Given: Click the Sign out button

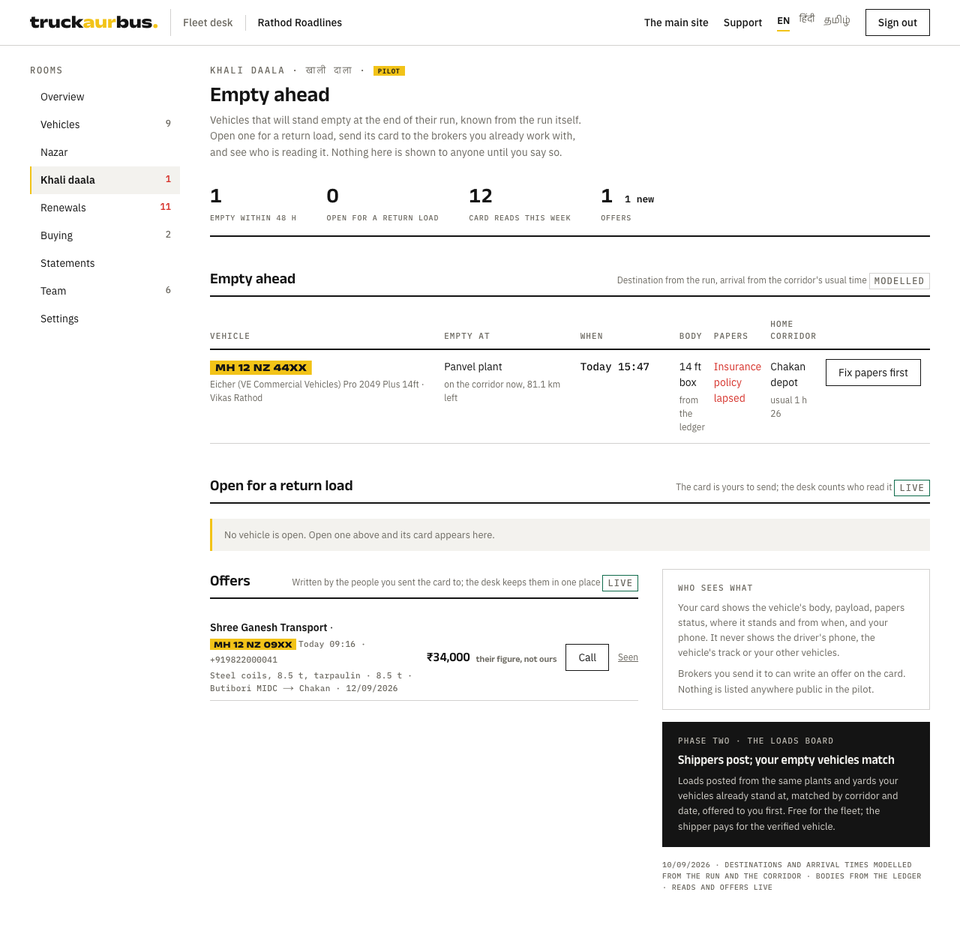Looking at the screenshot, I should [897, 23].
